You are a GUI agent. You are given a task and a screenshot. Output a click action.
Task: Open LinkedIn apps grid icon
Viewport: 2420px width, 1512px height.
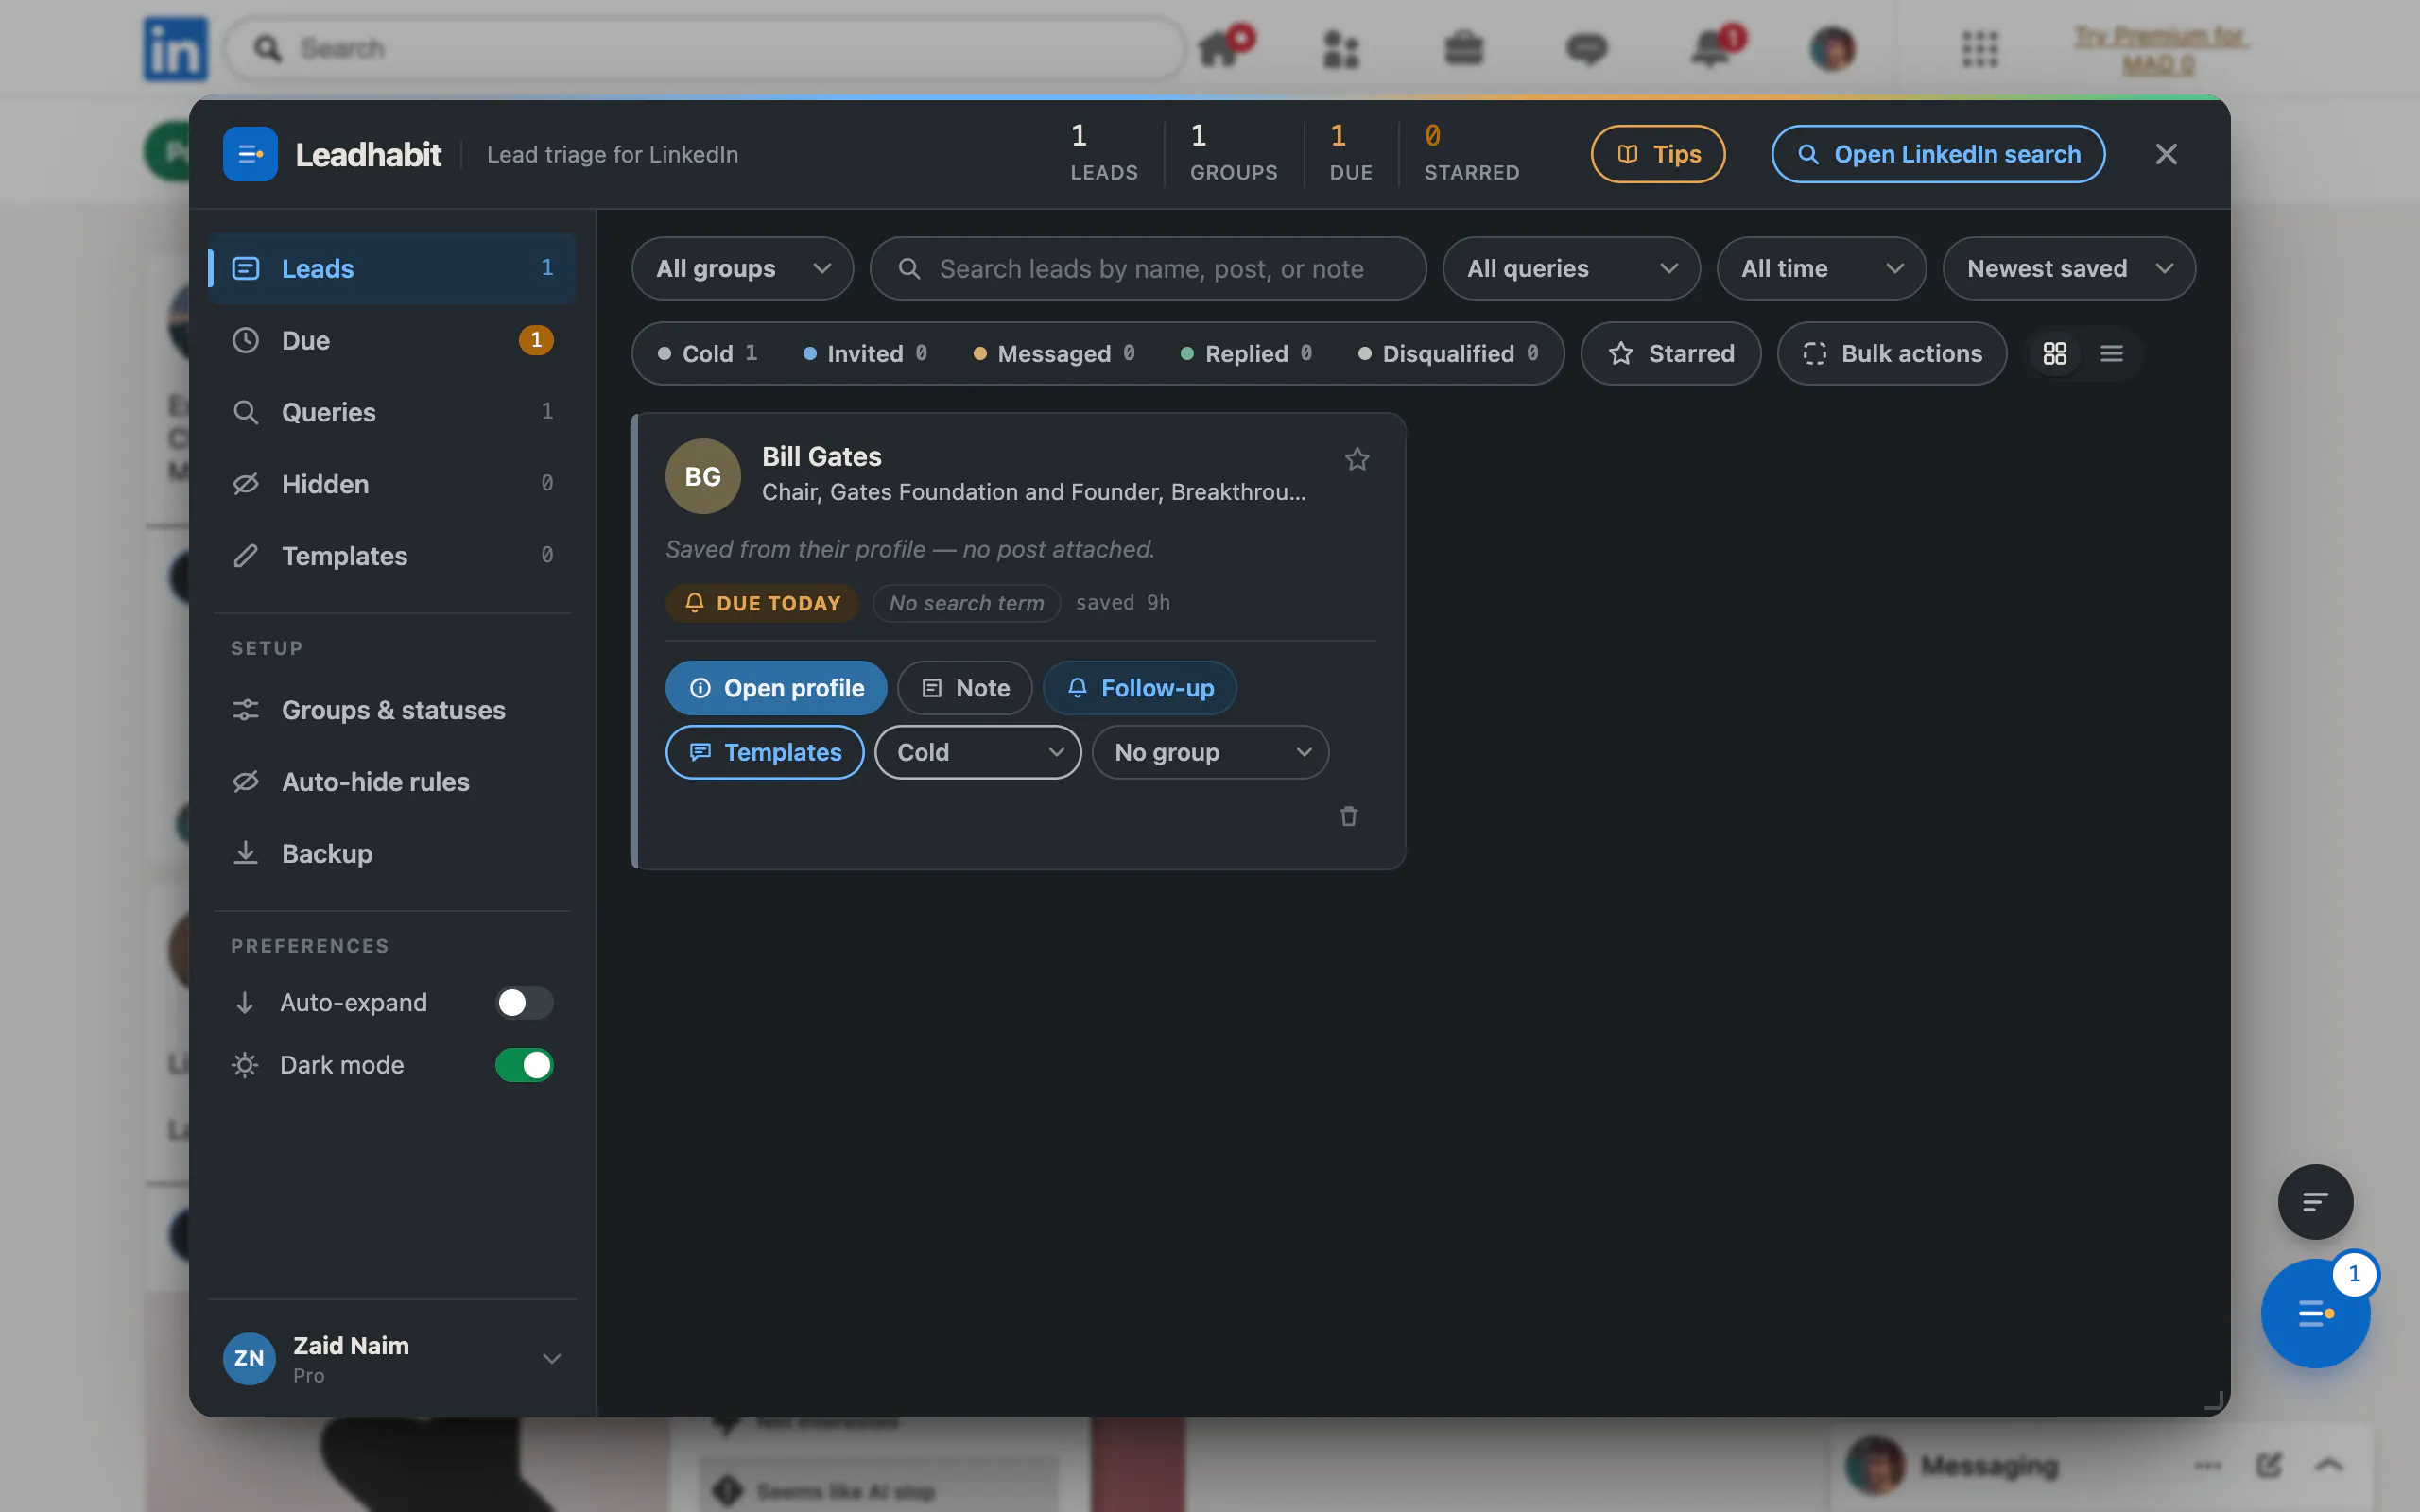(1979, 48)
